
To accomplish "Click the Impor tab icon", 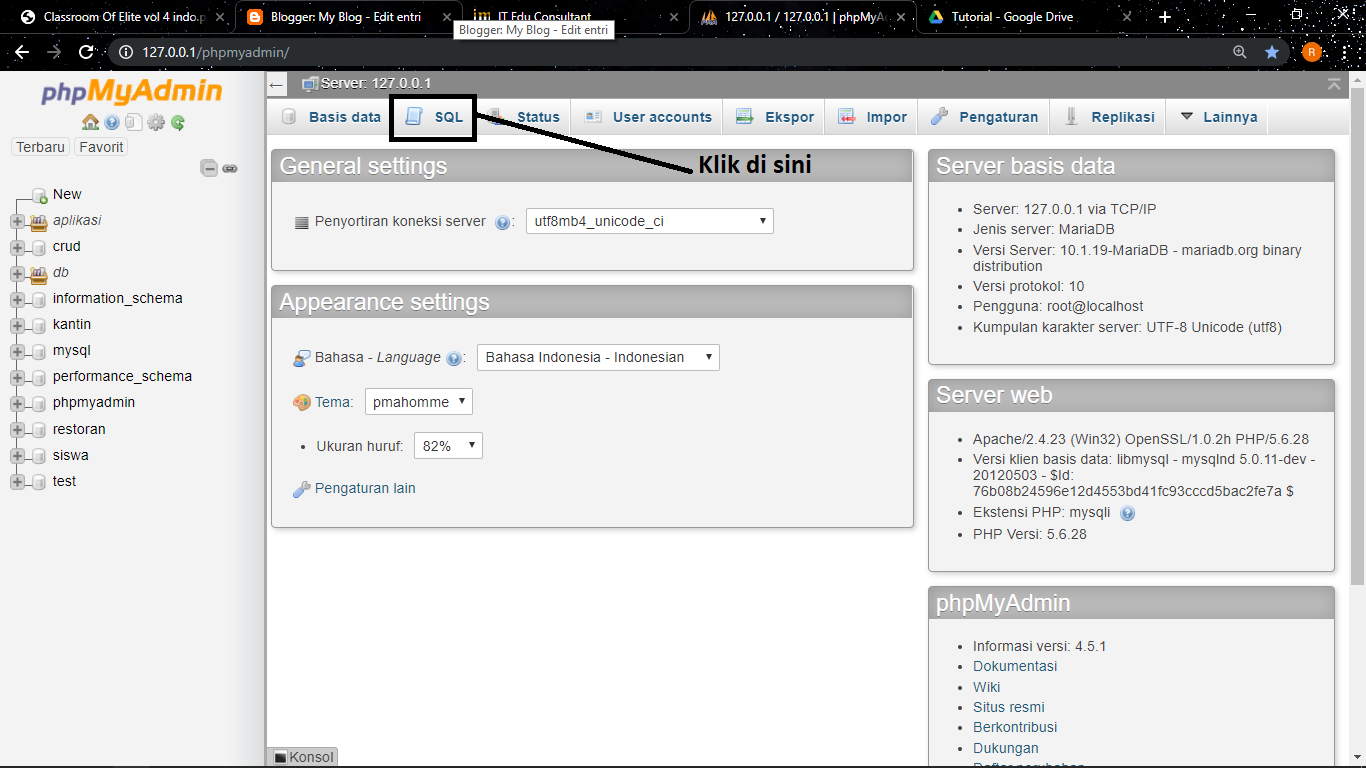I will tap(848, 117).
